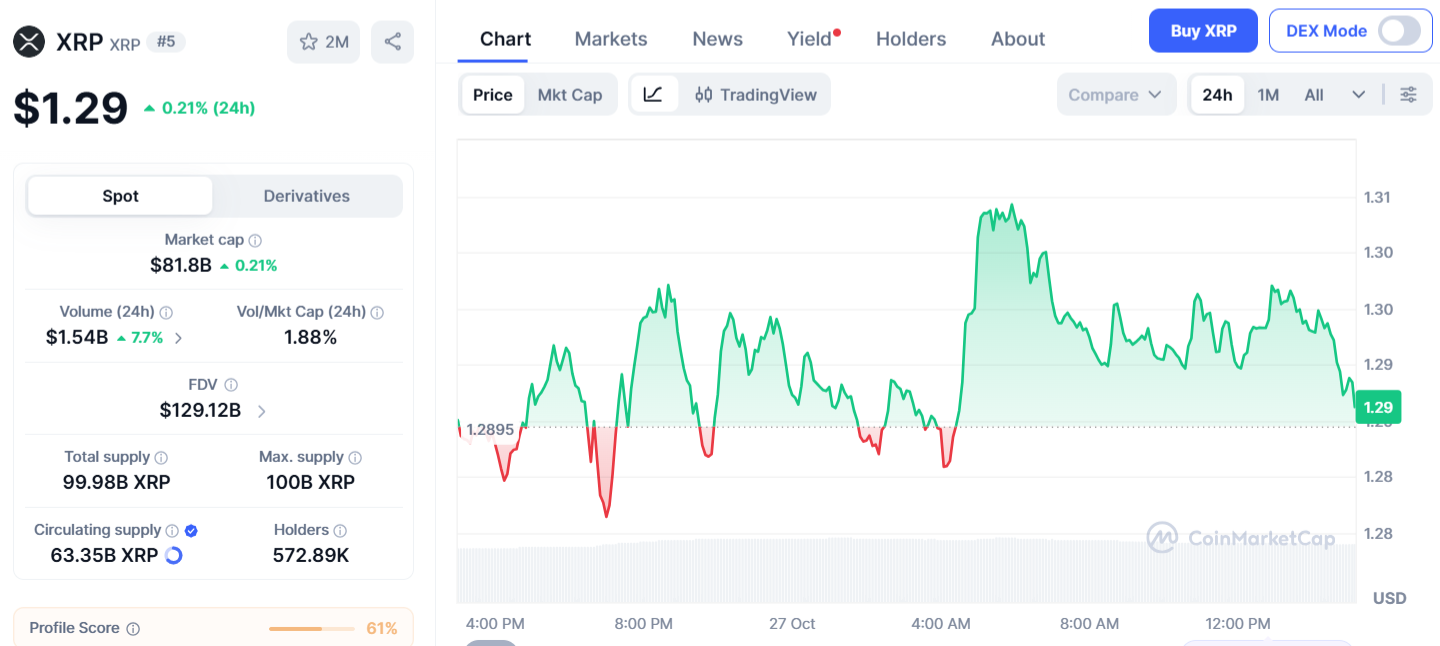This screenshot has width=1440, height=646.
Task: Click the USD currency label on chart
Action: pyautogui.click(x=1390, y=598)
